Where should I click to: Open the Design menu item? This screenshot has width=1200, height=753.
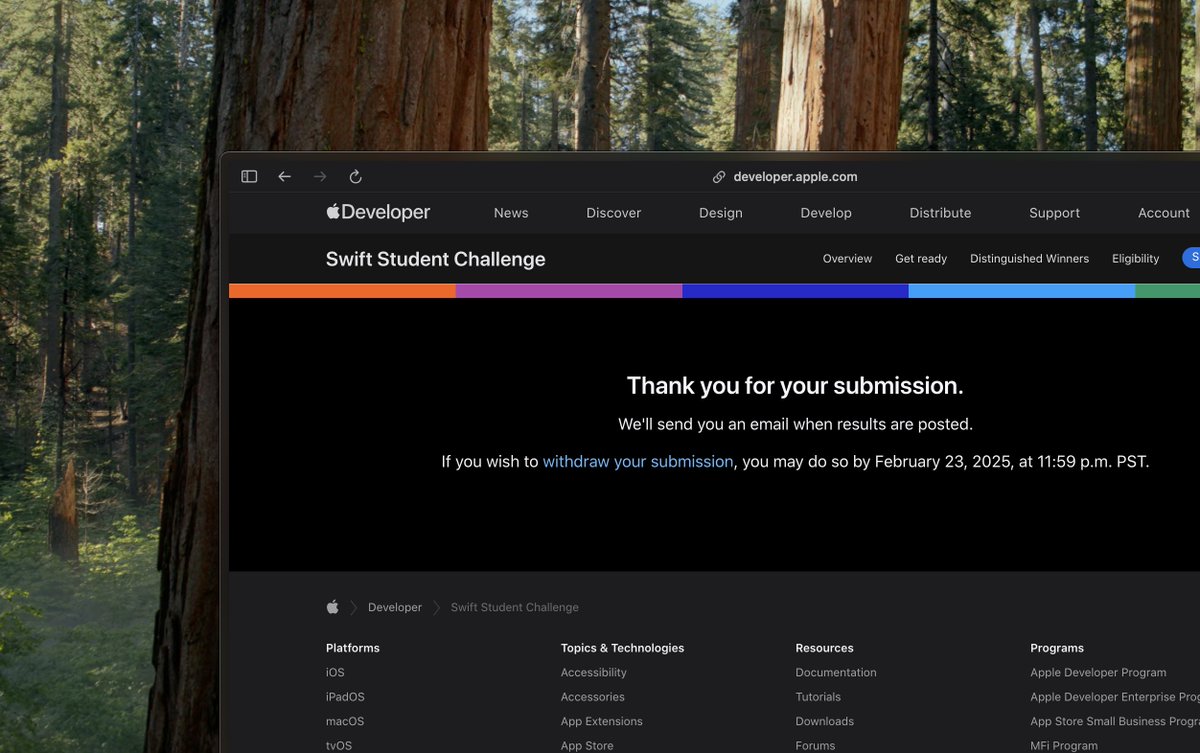pyautogui.click(x=721, y=213)
